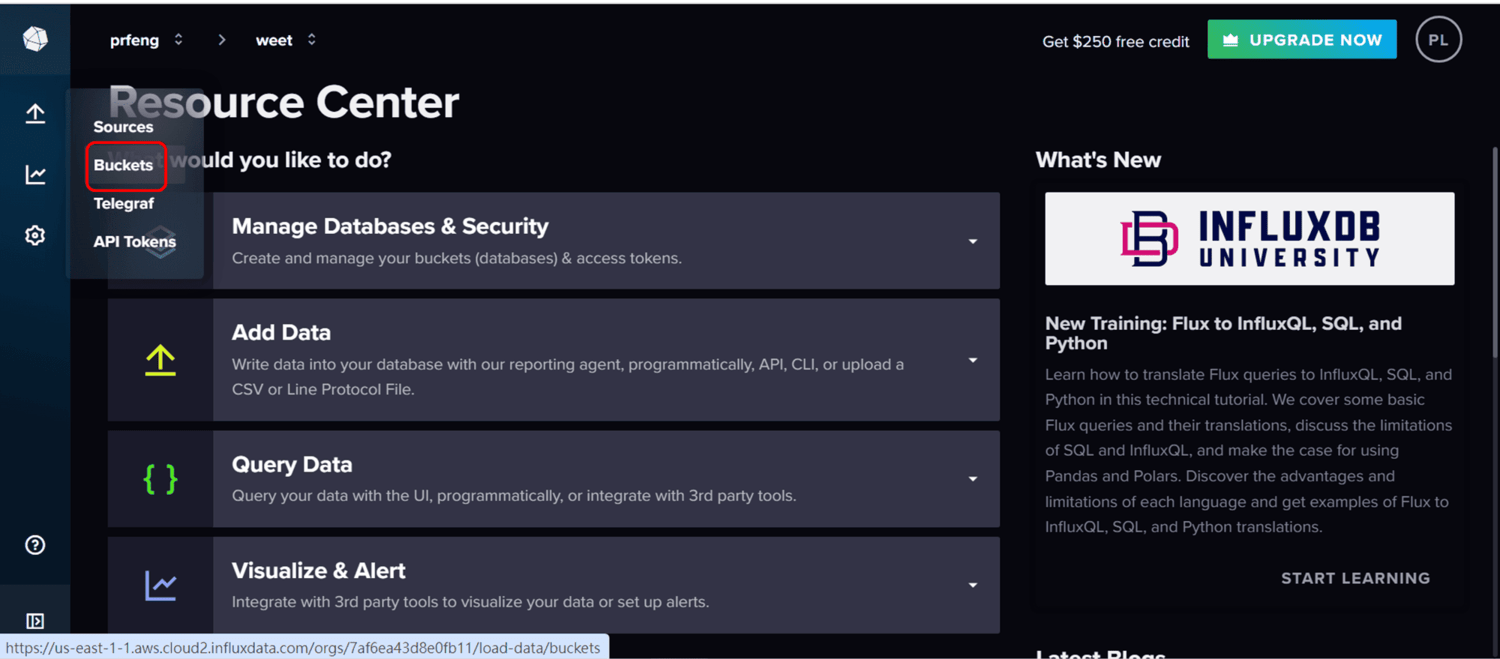Viewport: 1500px width, 659px height.
Task: Click the 'Query your data with the UI' description
Action: tap(514, 495)
